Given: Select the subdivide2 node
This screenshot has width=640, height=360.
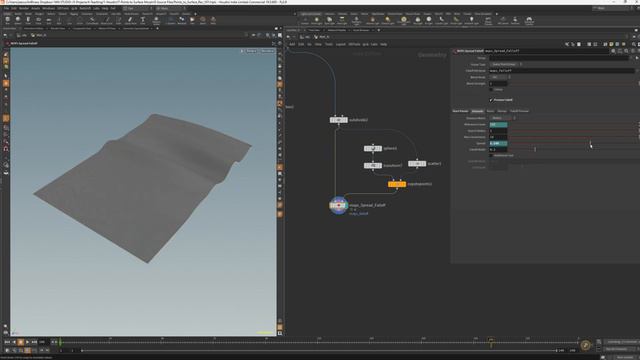Looking at the screenshot, I should coord(338,120).
